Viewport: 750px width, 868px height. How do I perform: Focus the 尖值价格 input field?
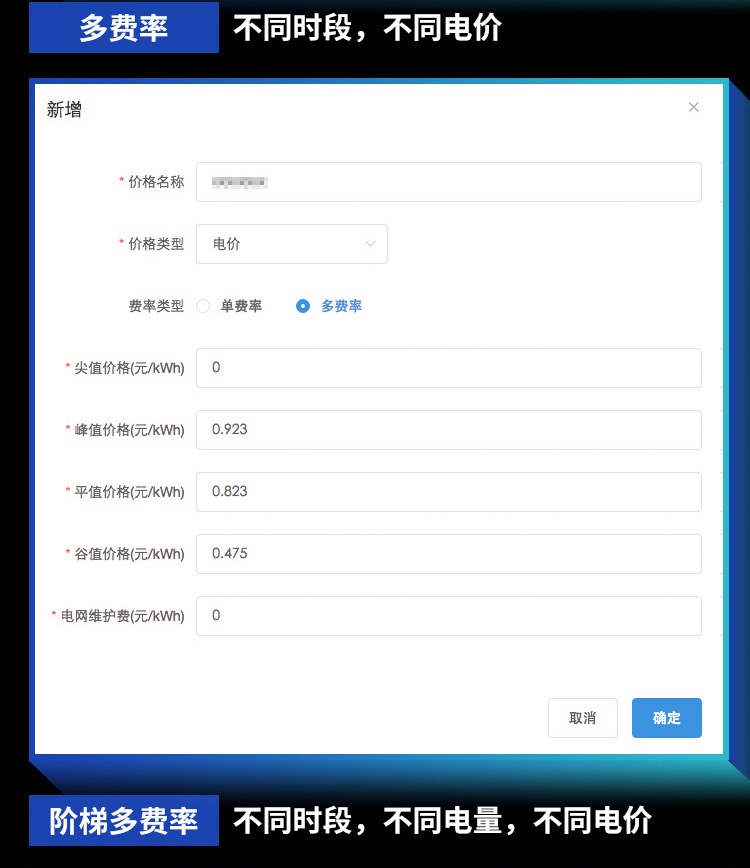pos(448,368)
